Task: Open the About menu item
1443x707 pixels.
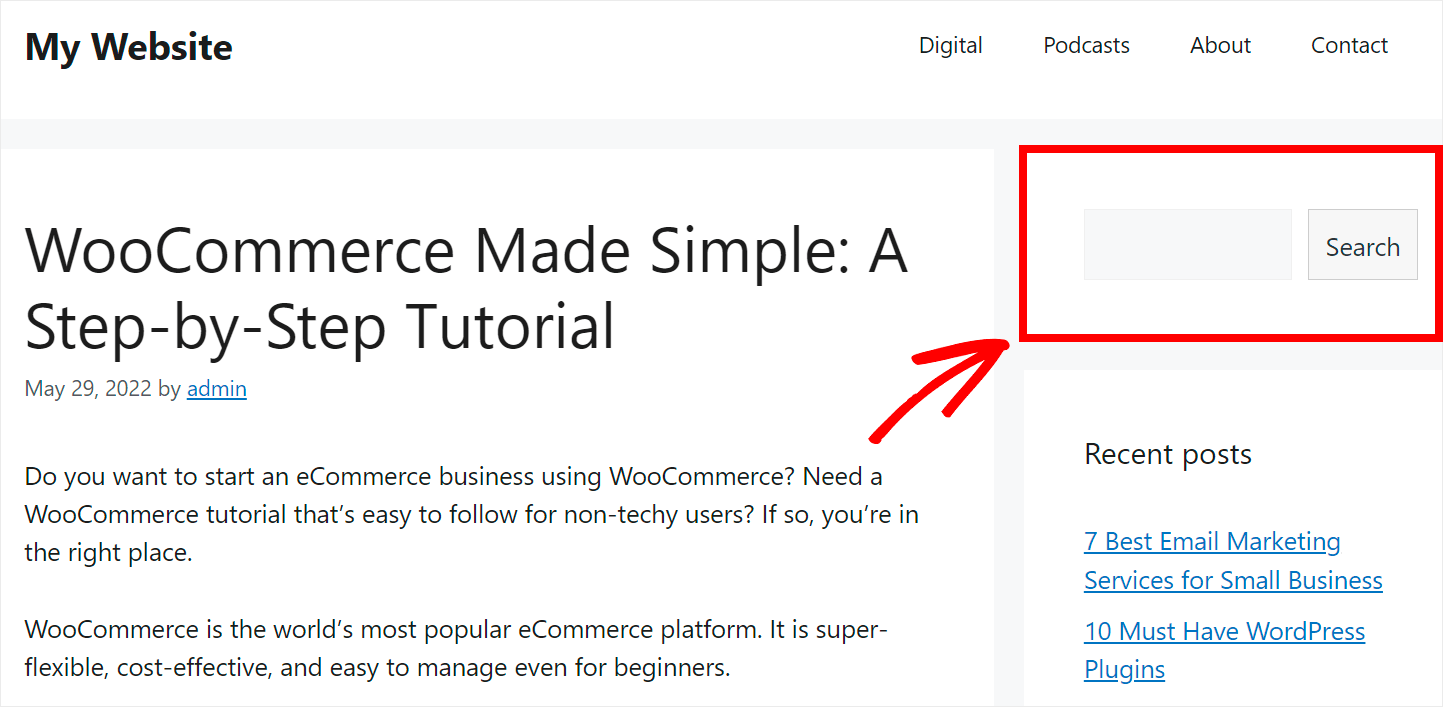Action: 1220,46
